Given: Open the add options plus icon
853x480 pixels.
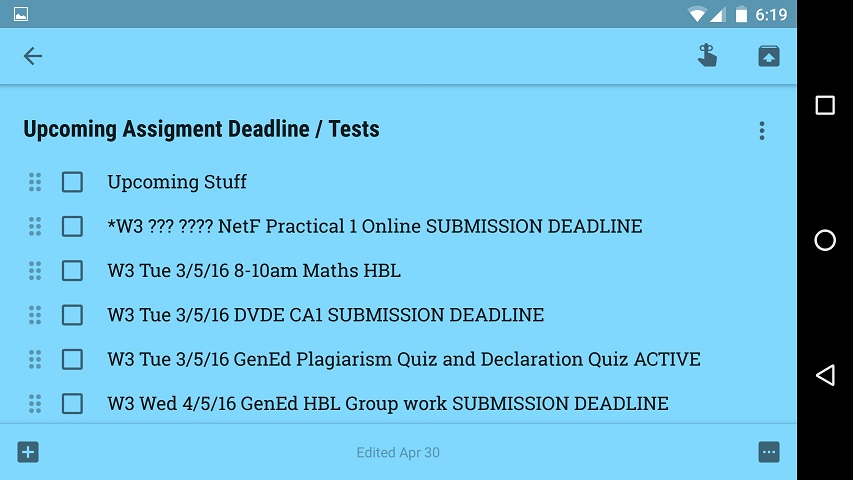Looking at the screenshot, I should coord(28,452).
